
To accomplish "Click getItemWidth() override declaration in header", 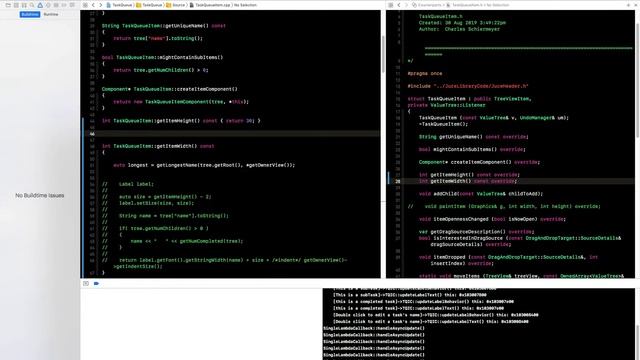I will [x=468, y=181].
